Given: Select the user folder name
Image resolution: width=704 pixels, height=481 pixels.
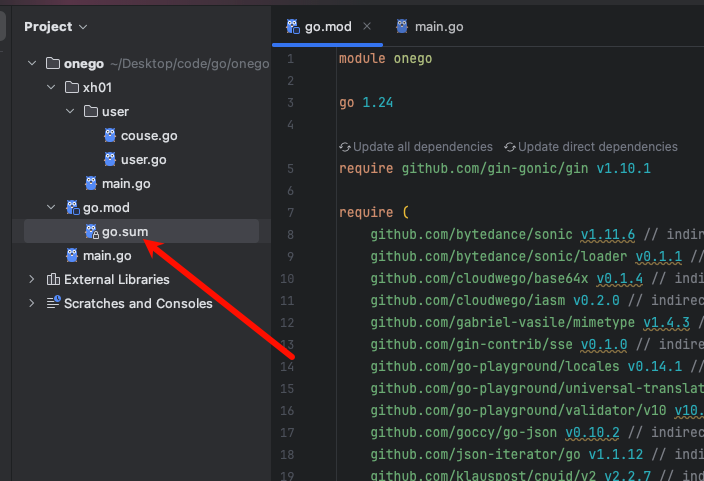Looking at the screenshot, I should tap(115, 111).
